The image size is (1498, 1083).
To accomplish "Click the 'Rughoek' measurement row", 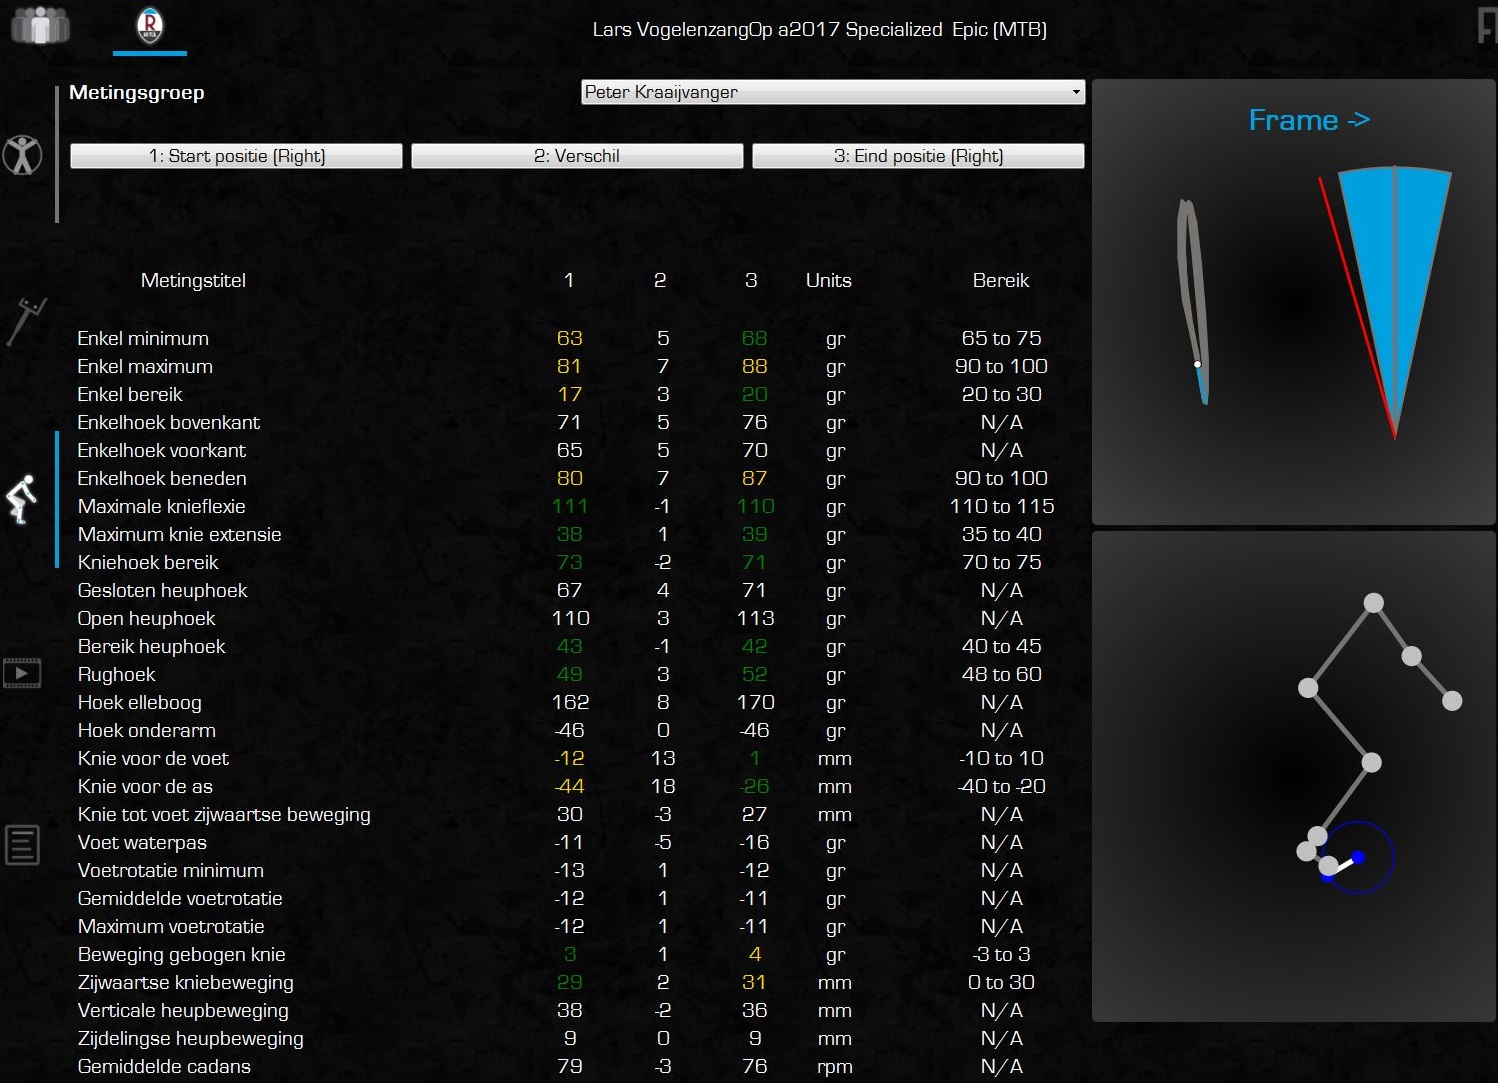I will [x=116, y=675].
